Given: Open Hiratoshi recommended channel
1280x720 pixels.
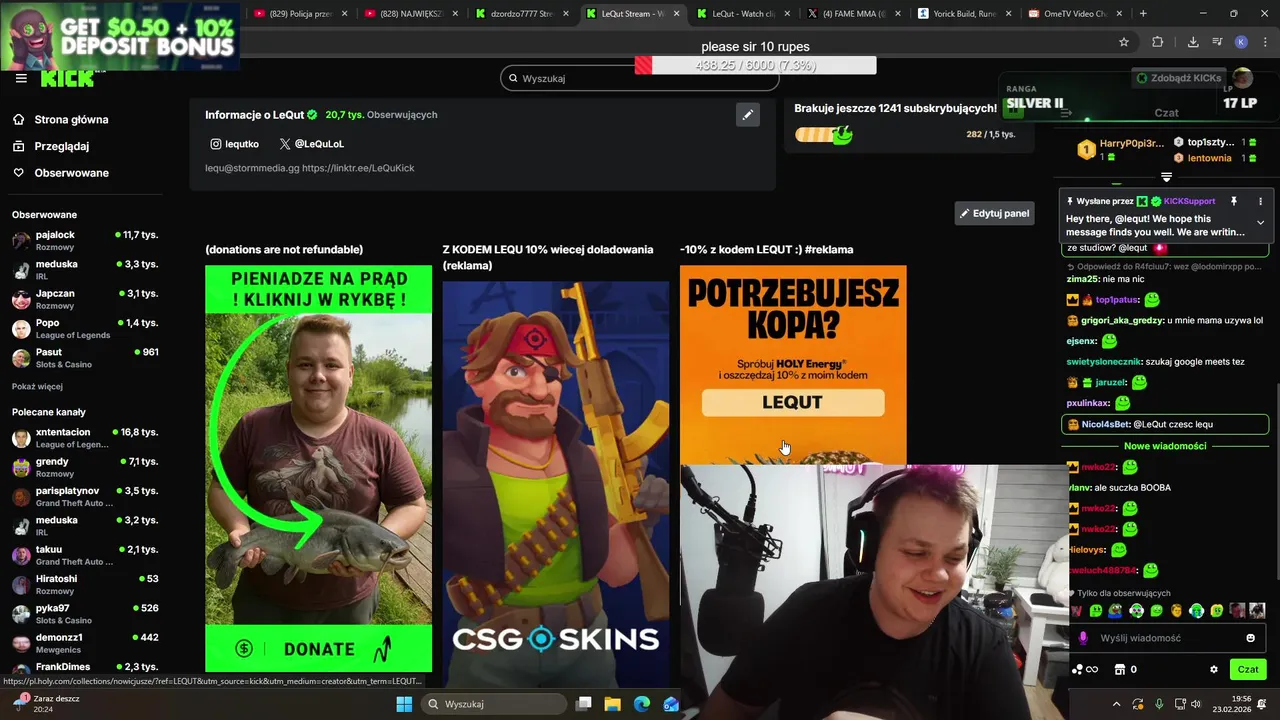Looking at the screenshot, I should [x=85, y=584].
